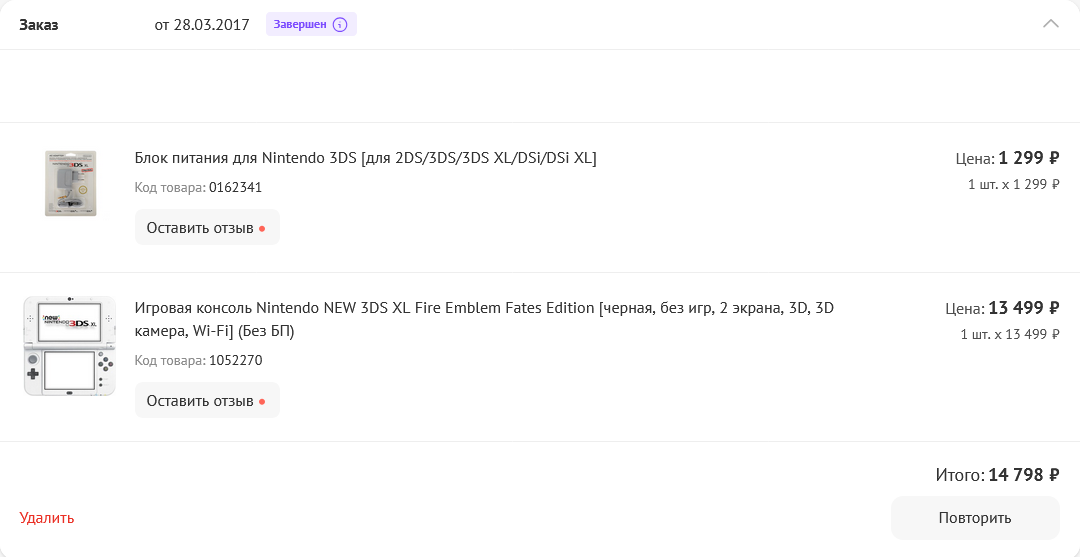Click the quantity line 1 шт. x 13 499 ₽

(x=1009, y=334)
